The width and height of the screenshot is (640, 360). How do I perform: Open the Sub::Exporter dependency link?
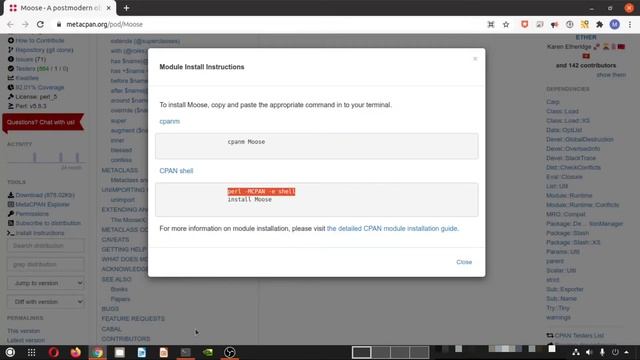point(565,289)
